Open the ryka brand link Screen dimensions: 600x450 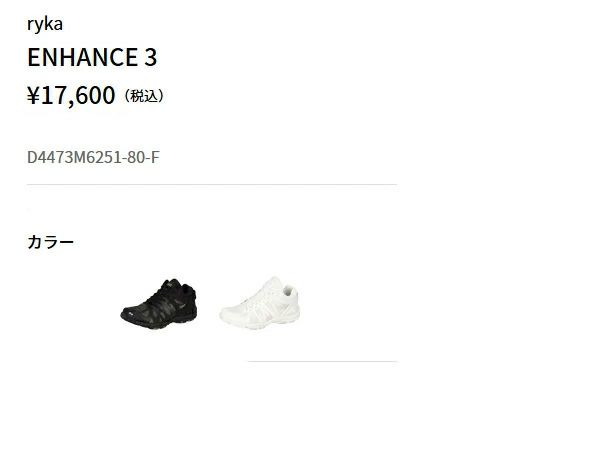pyautogui.click(x=45, y=24)
